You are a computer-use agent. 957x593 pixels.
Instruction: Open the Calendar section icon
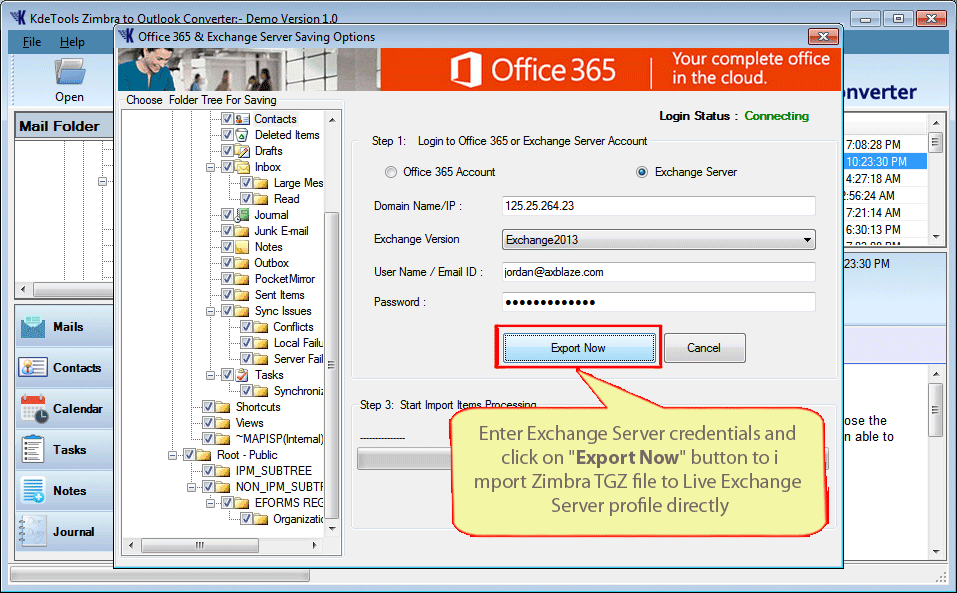[34, 409]
